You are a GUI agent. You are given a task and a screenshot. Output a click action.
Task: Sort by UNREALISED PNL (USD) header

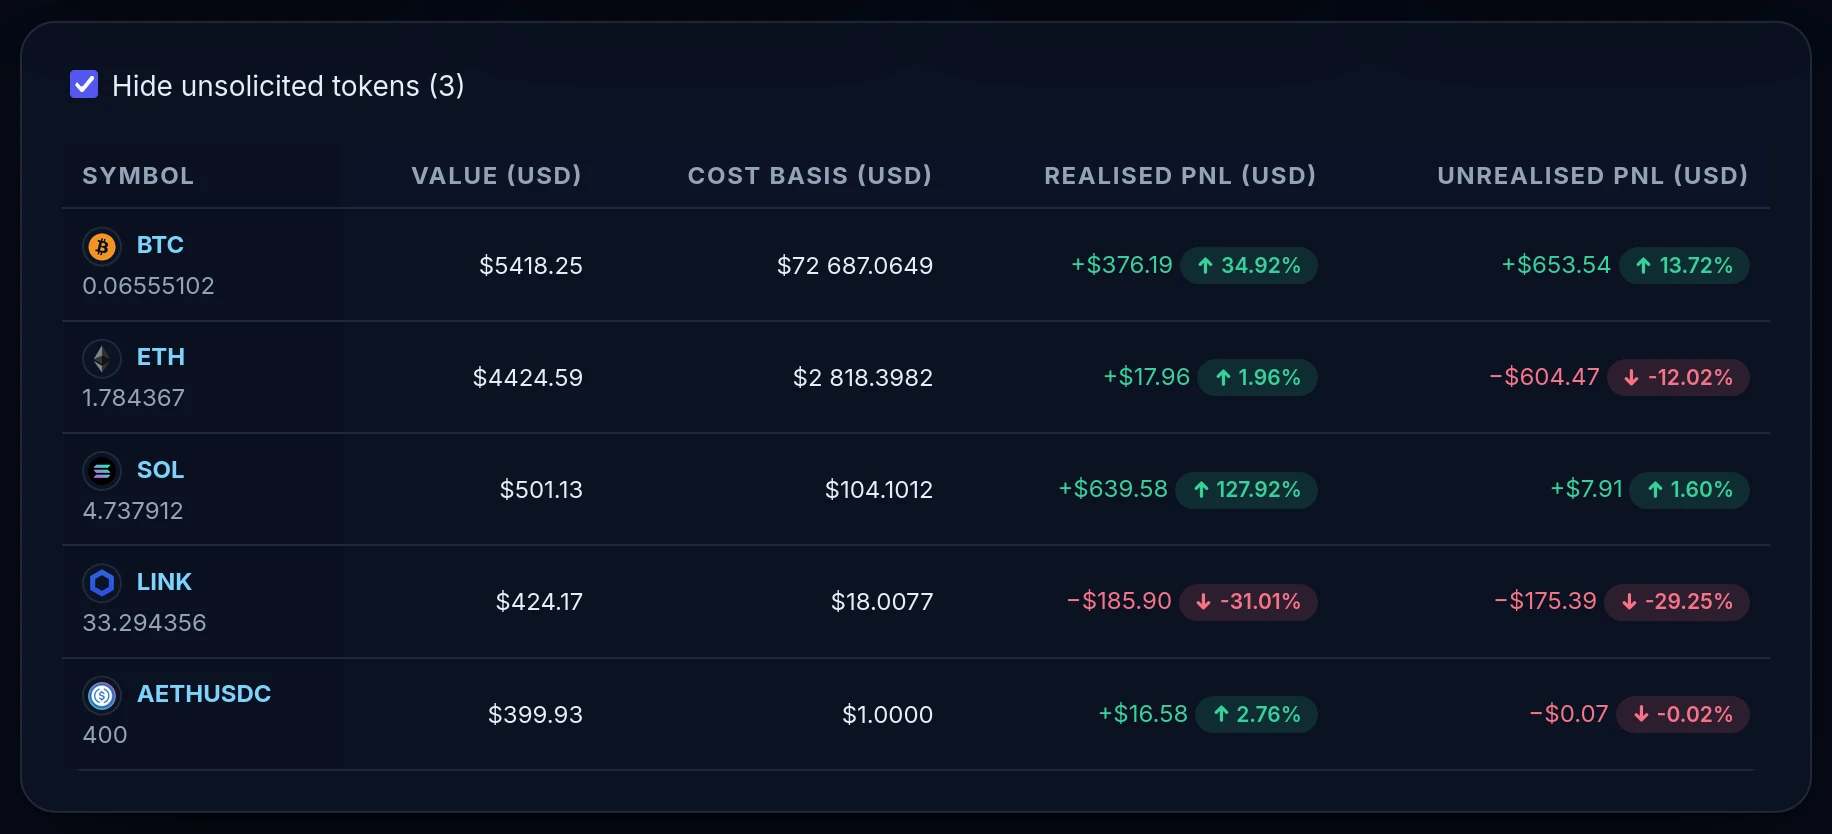tap(1593, 176)
